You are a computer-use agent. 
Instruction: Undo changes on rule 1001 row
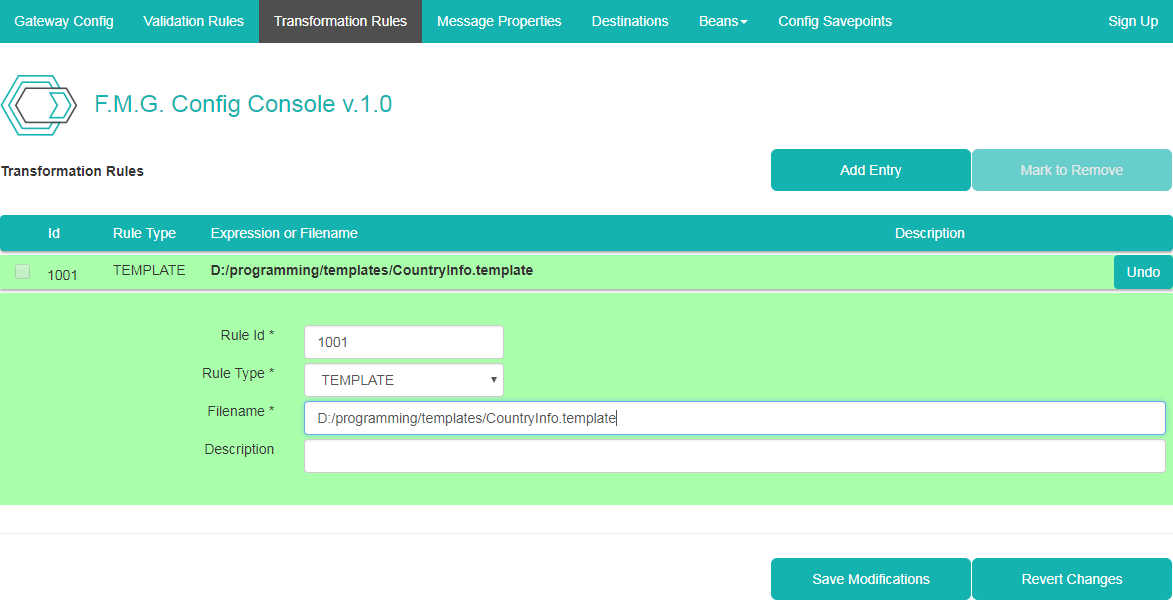pyautogui.click(x=1143, y=272)
